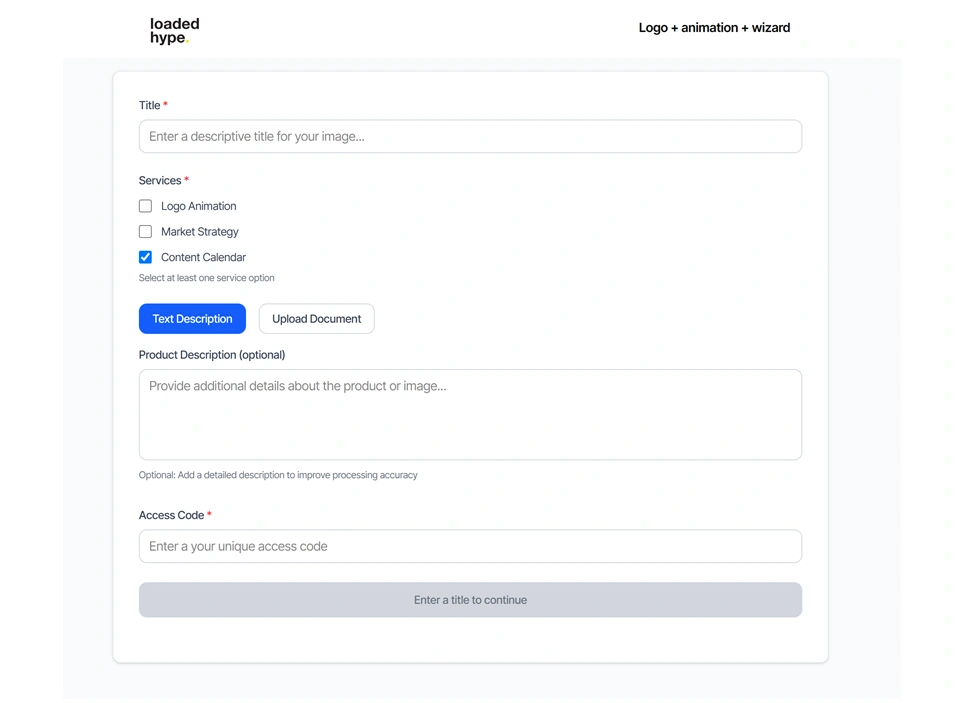Focus the Access Code input field
Image resolution: width=965 pixels, height=703 pixels.
470,547
